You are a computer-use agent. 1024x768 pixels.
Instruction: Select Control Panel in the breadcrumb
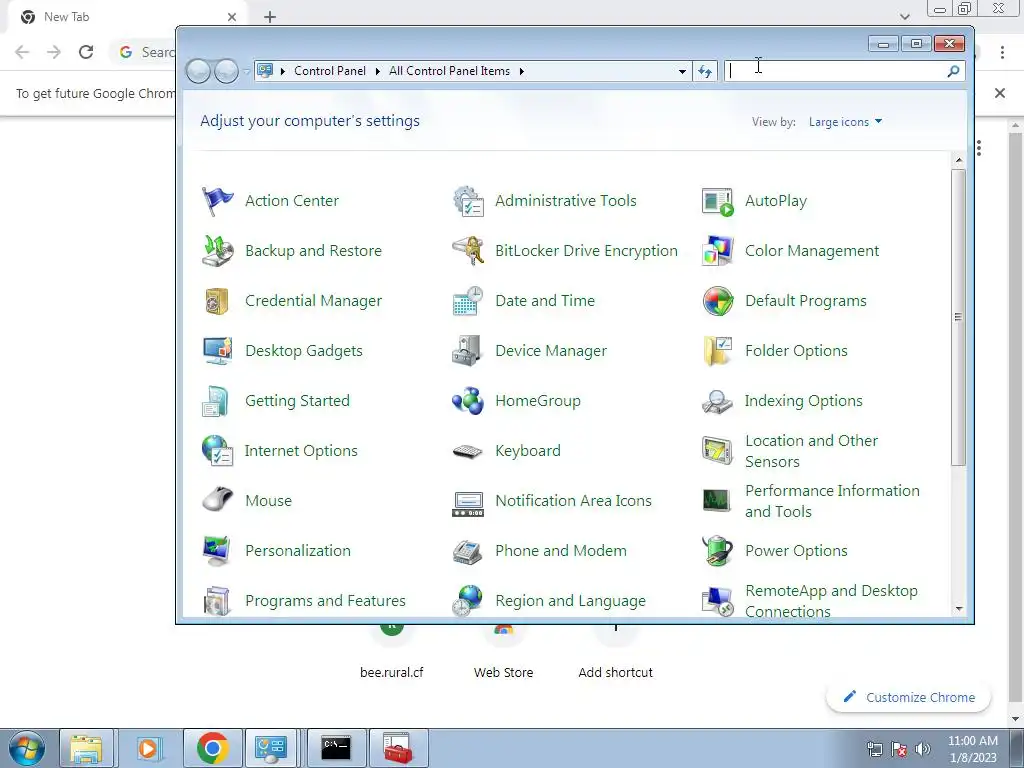(330, 71)
